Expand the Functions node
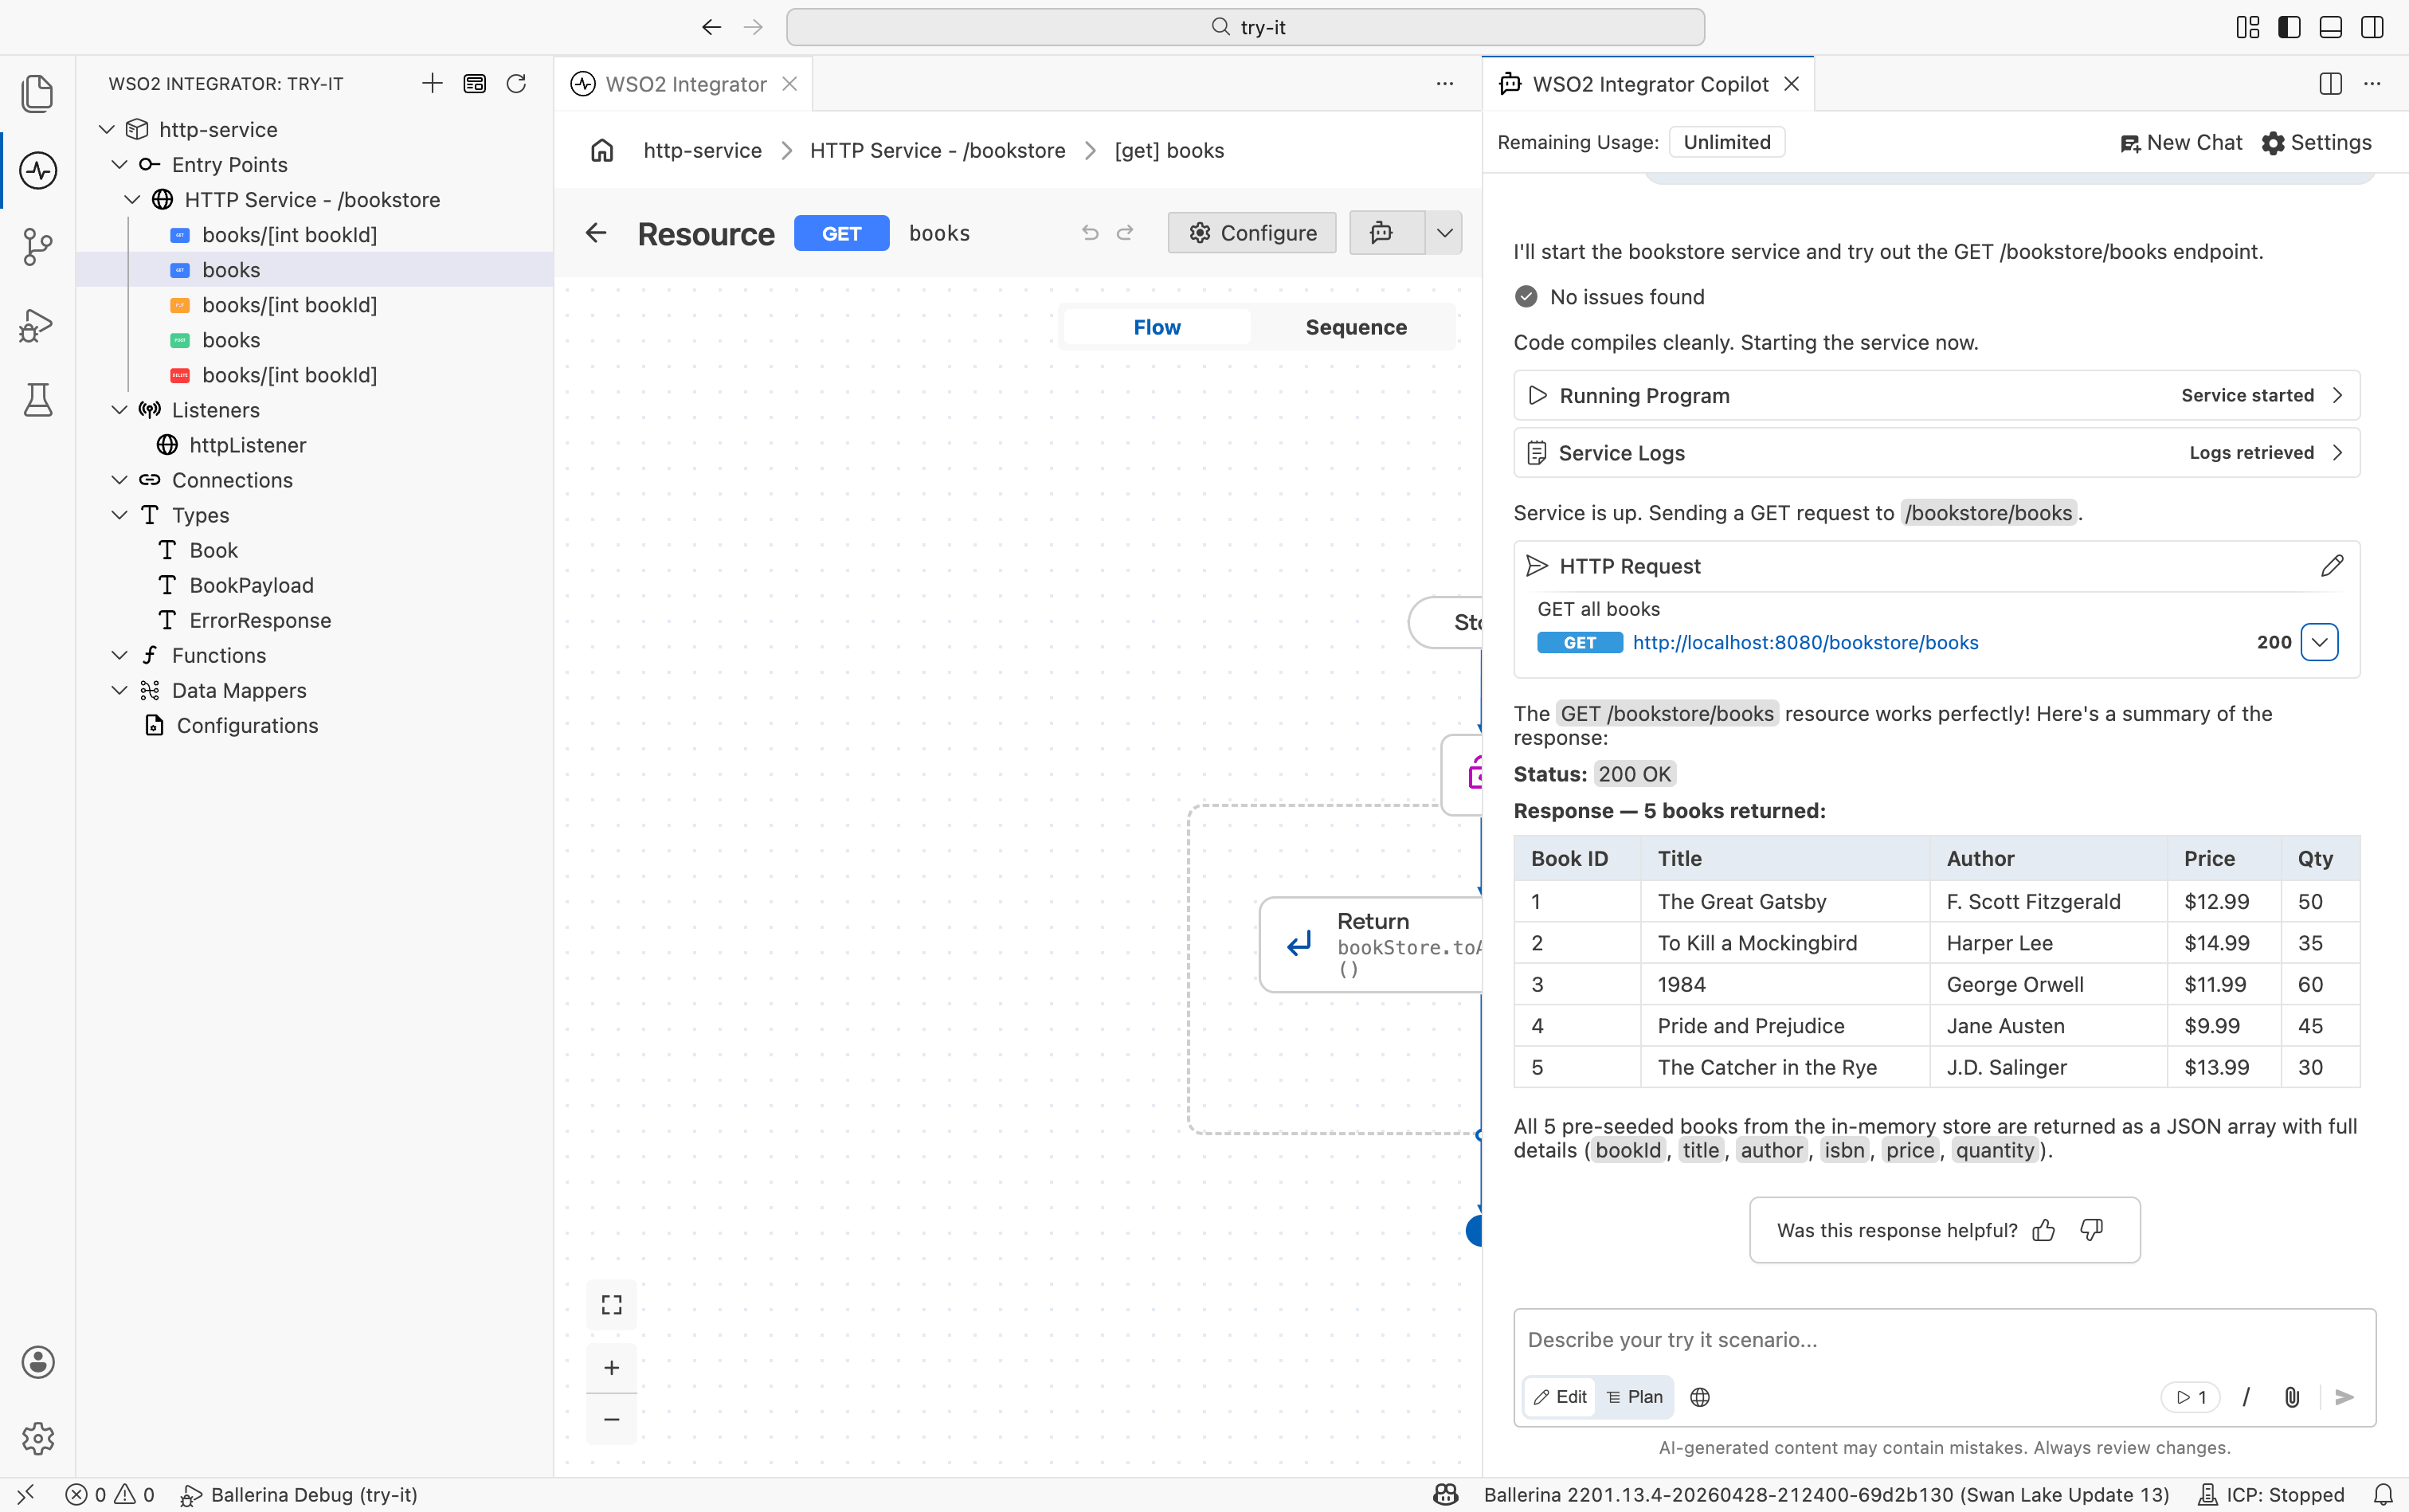 click(x=120, y=655)
